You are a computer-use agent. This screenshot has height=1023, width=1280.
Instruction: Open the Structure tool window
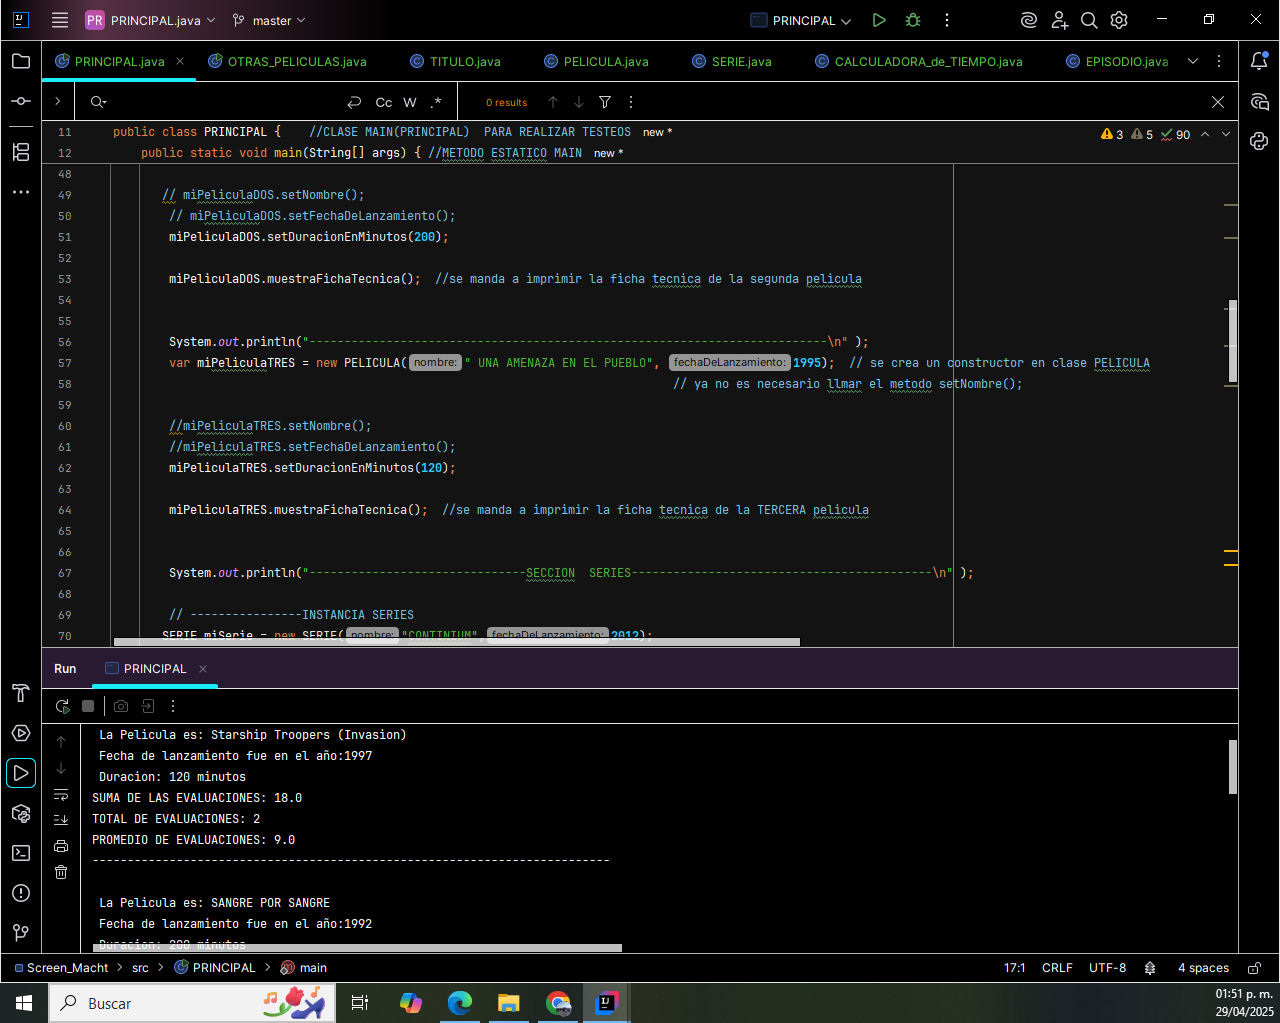coord(21,152)
